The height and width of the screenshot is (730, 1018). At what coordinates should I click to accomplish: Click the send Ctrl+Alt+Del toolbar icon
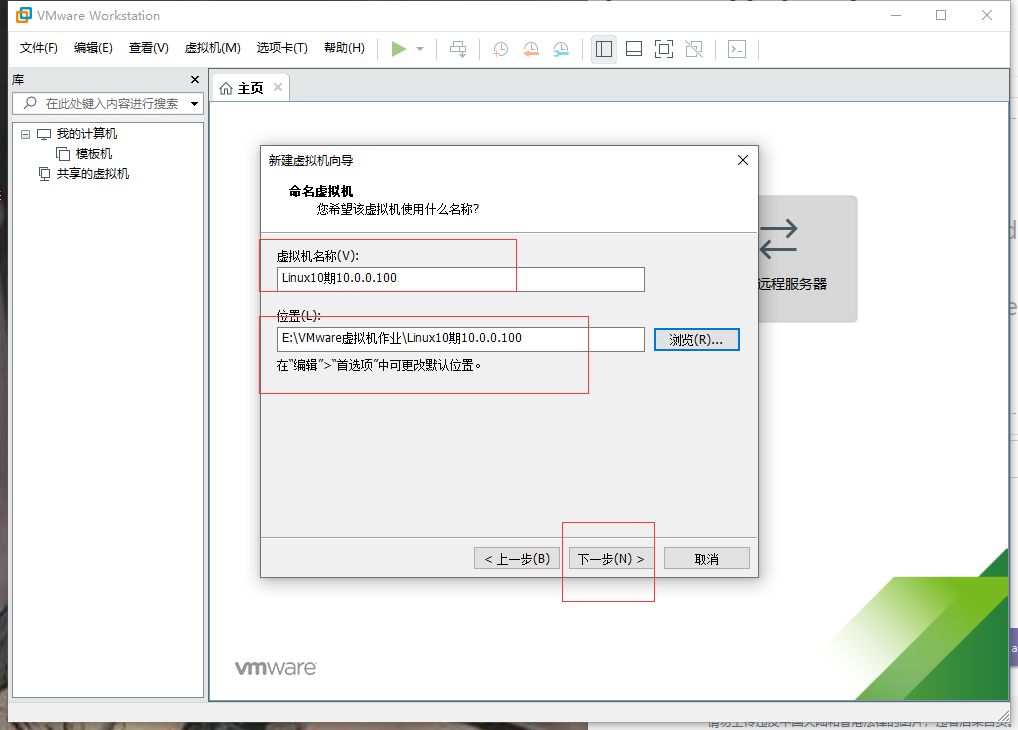click(x=458, y=49)
